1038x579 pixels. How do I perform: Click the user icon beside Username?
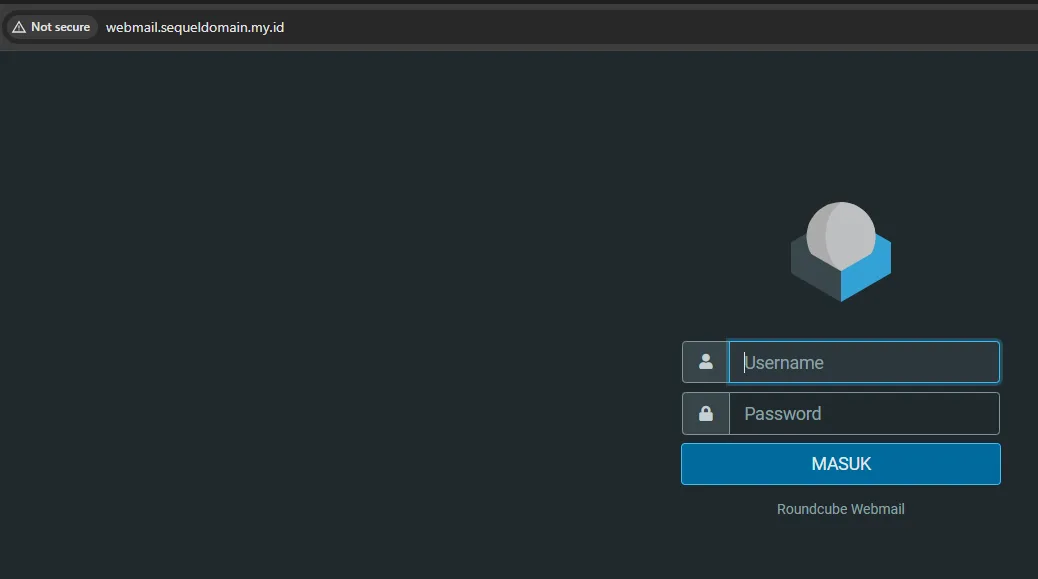tap(706, 362)
